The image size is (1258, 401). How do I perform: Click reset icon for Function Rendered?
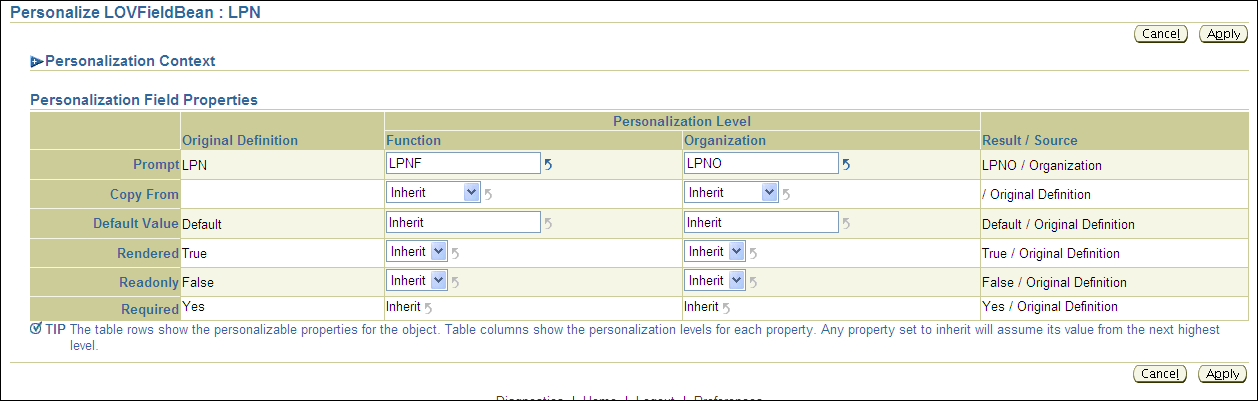click(456, 253)
